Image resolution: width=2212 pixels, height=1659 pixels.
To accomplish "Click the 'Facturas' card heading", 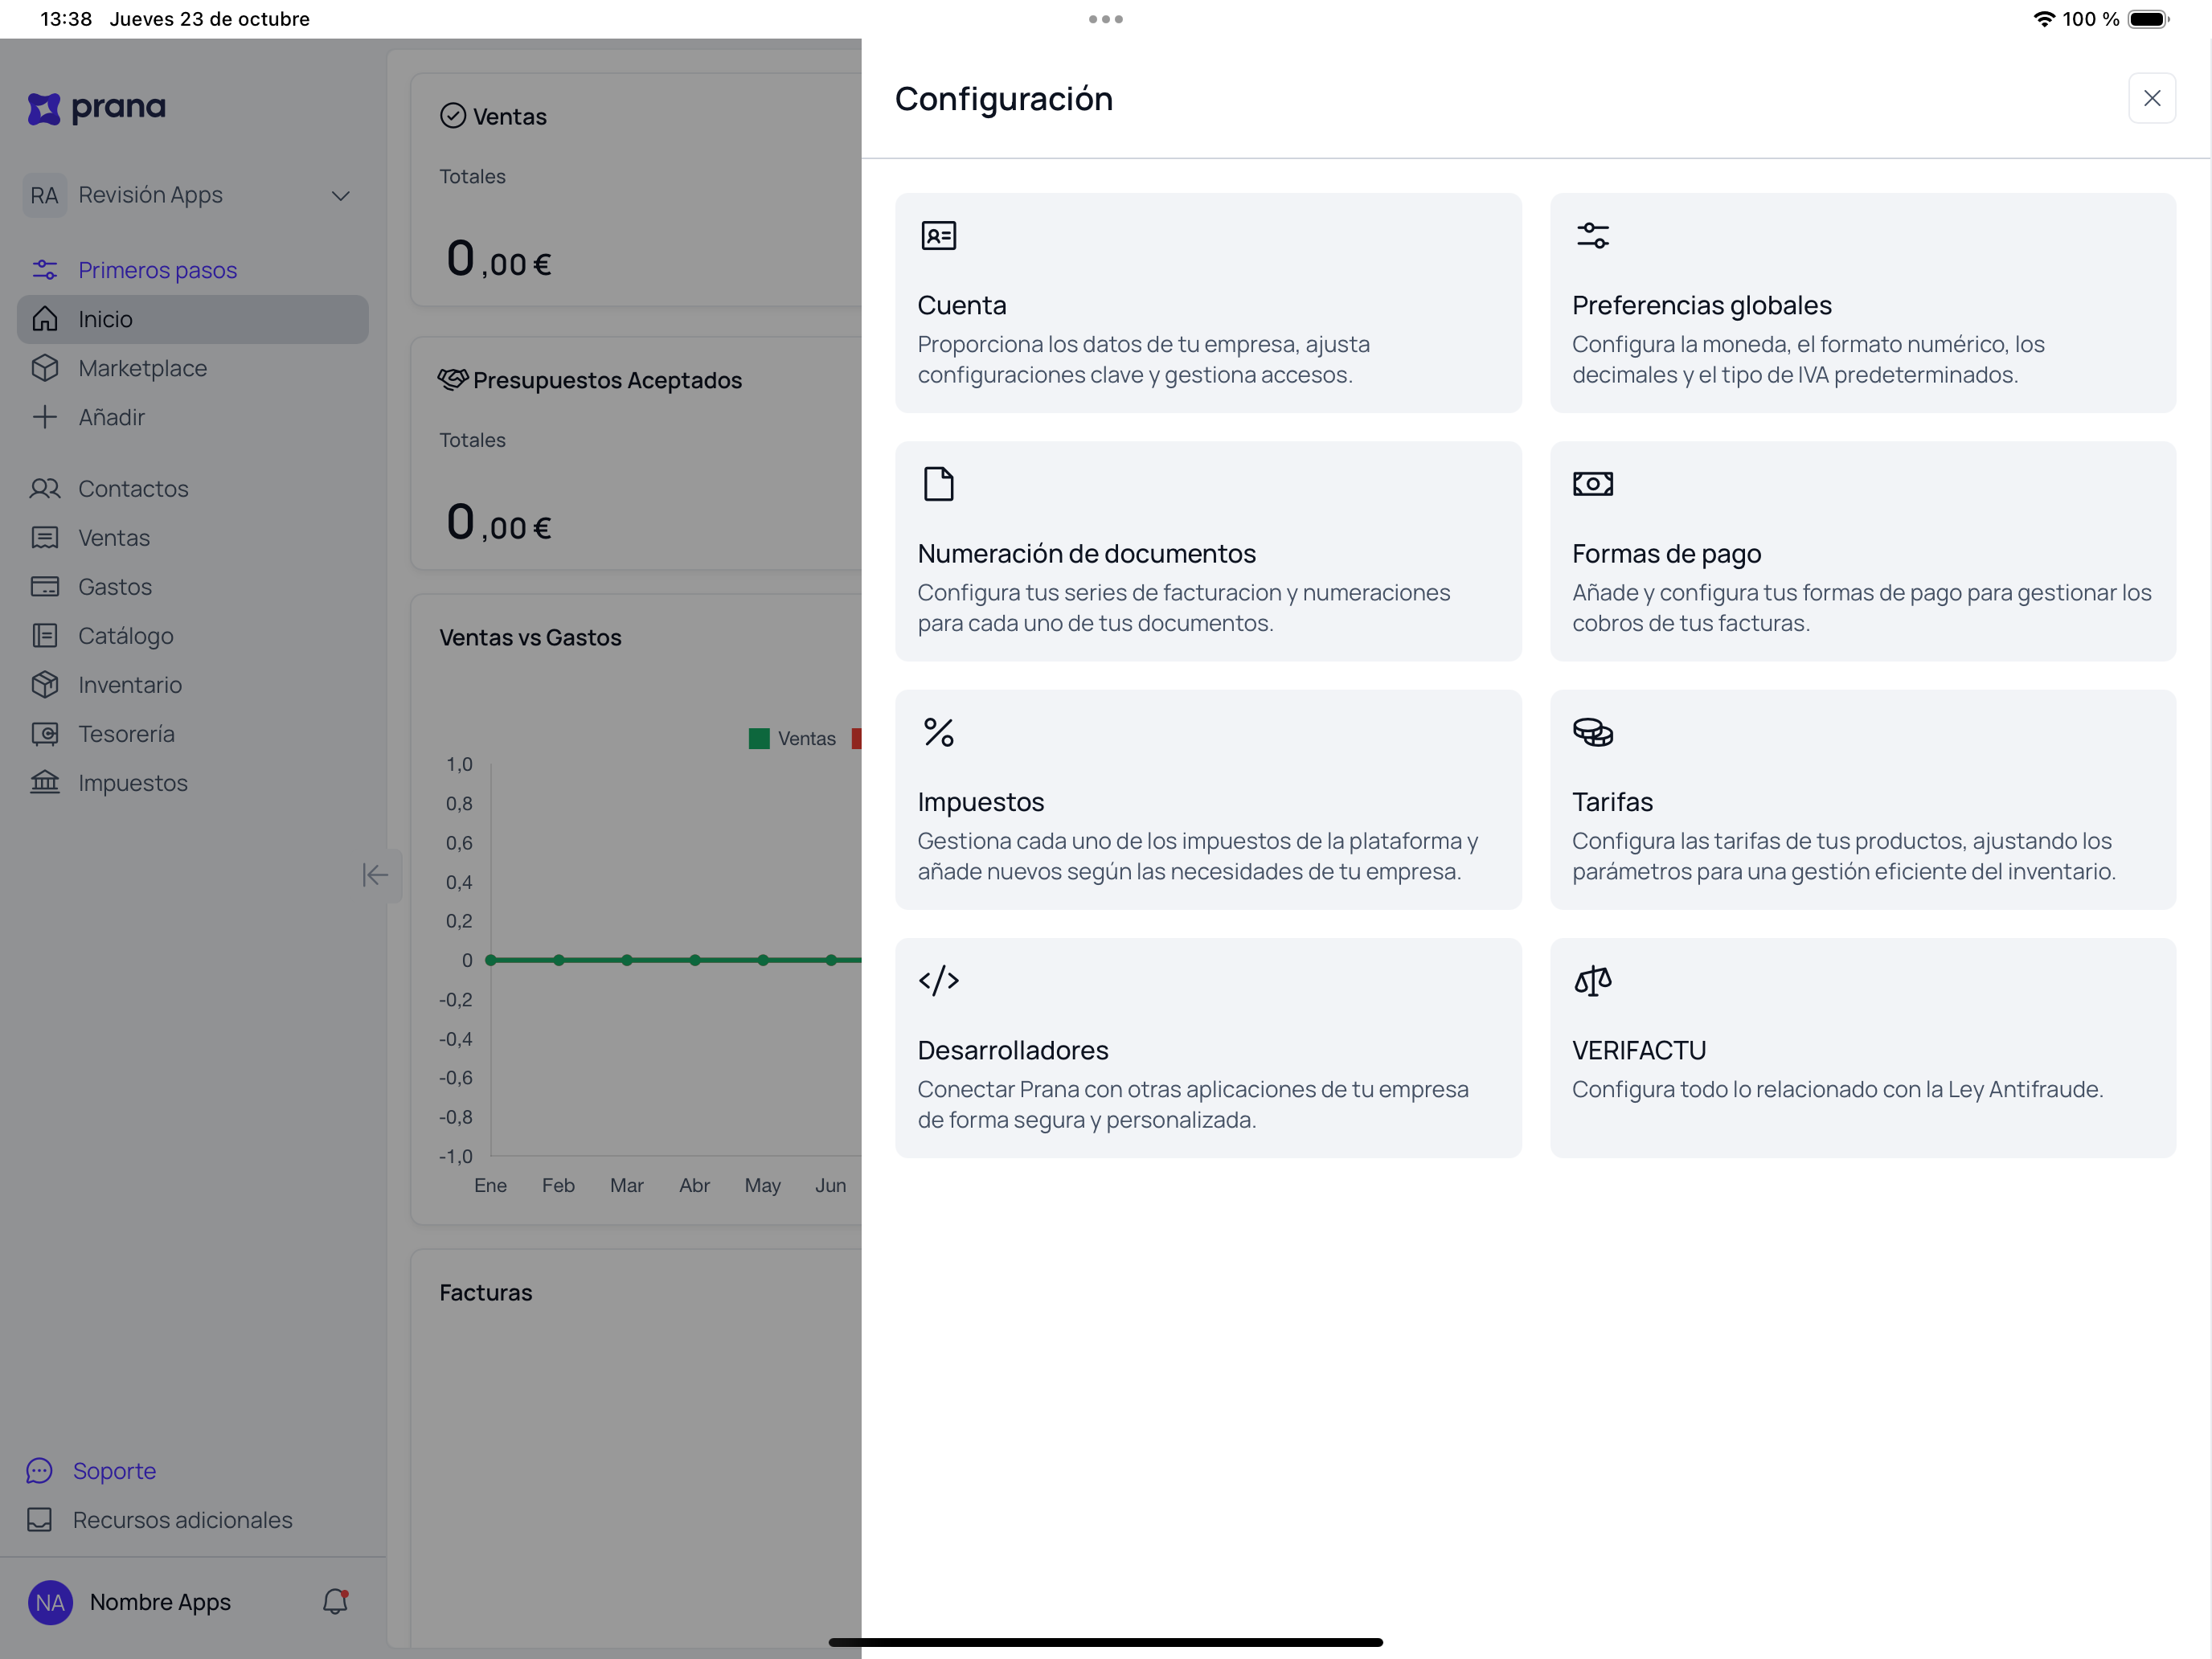I will pos(486,1292).
